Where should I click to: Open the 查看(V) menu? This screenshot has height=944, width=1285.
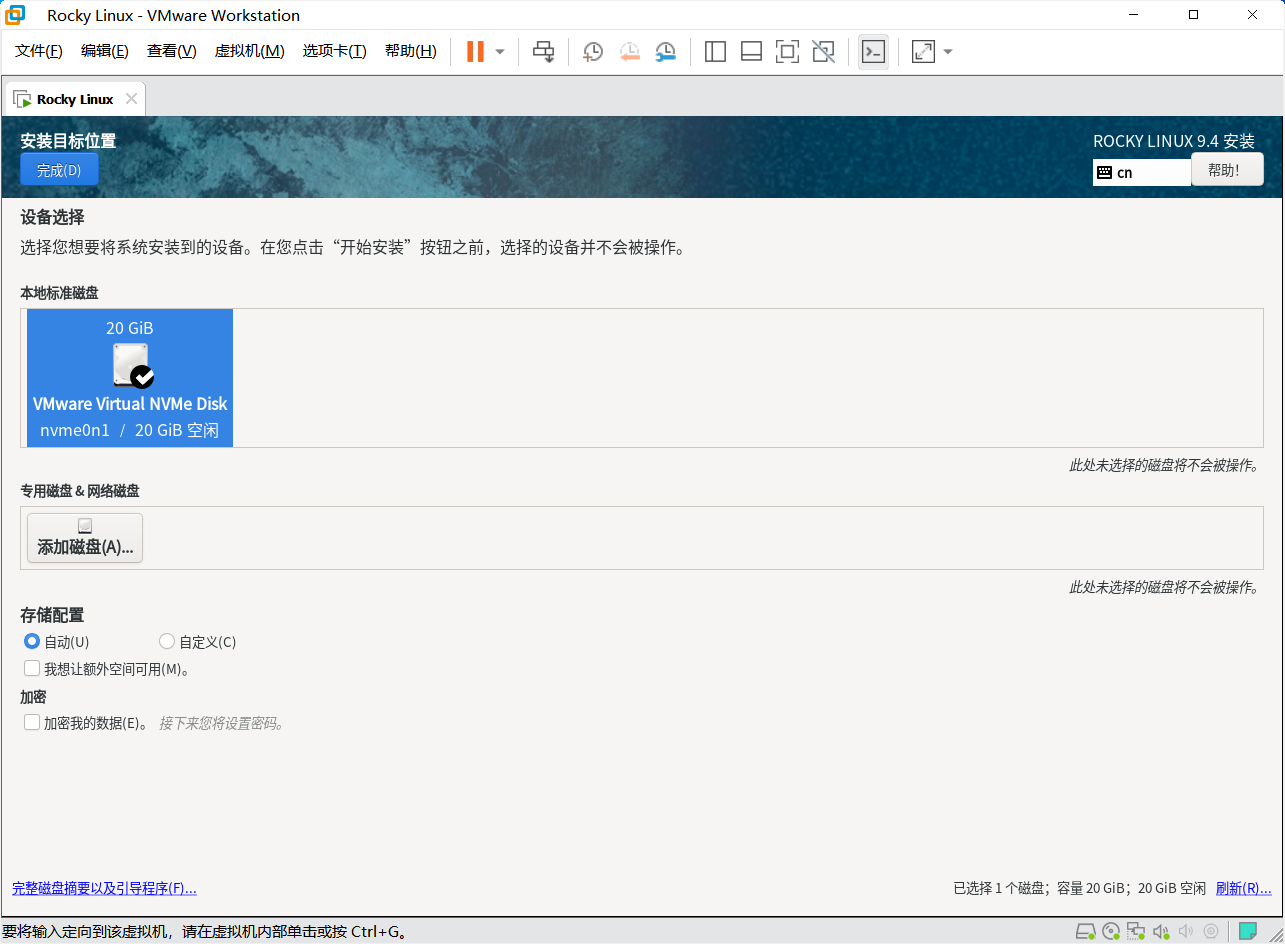pos(171,52)
